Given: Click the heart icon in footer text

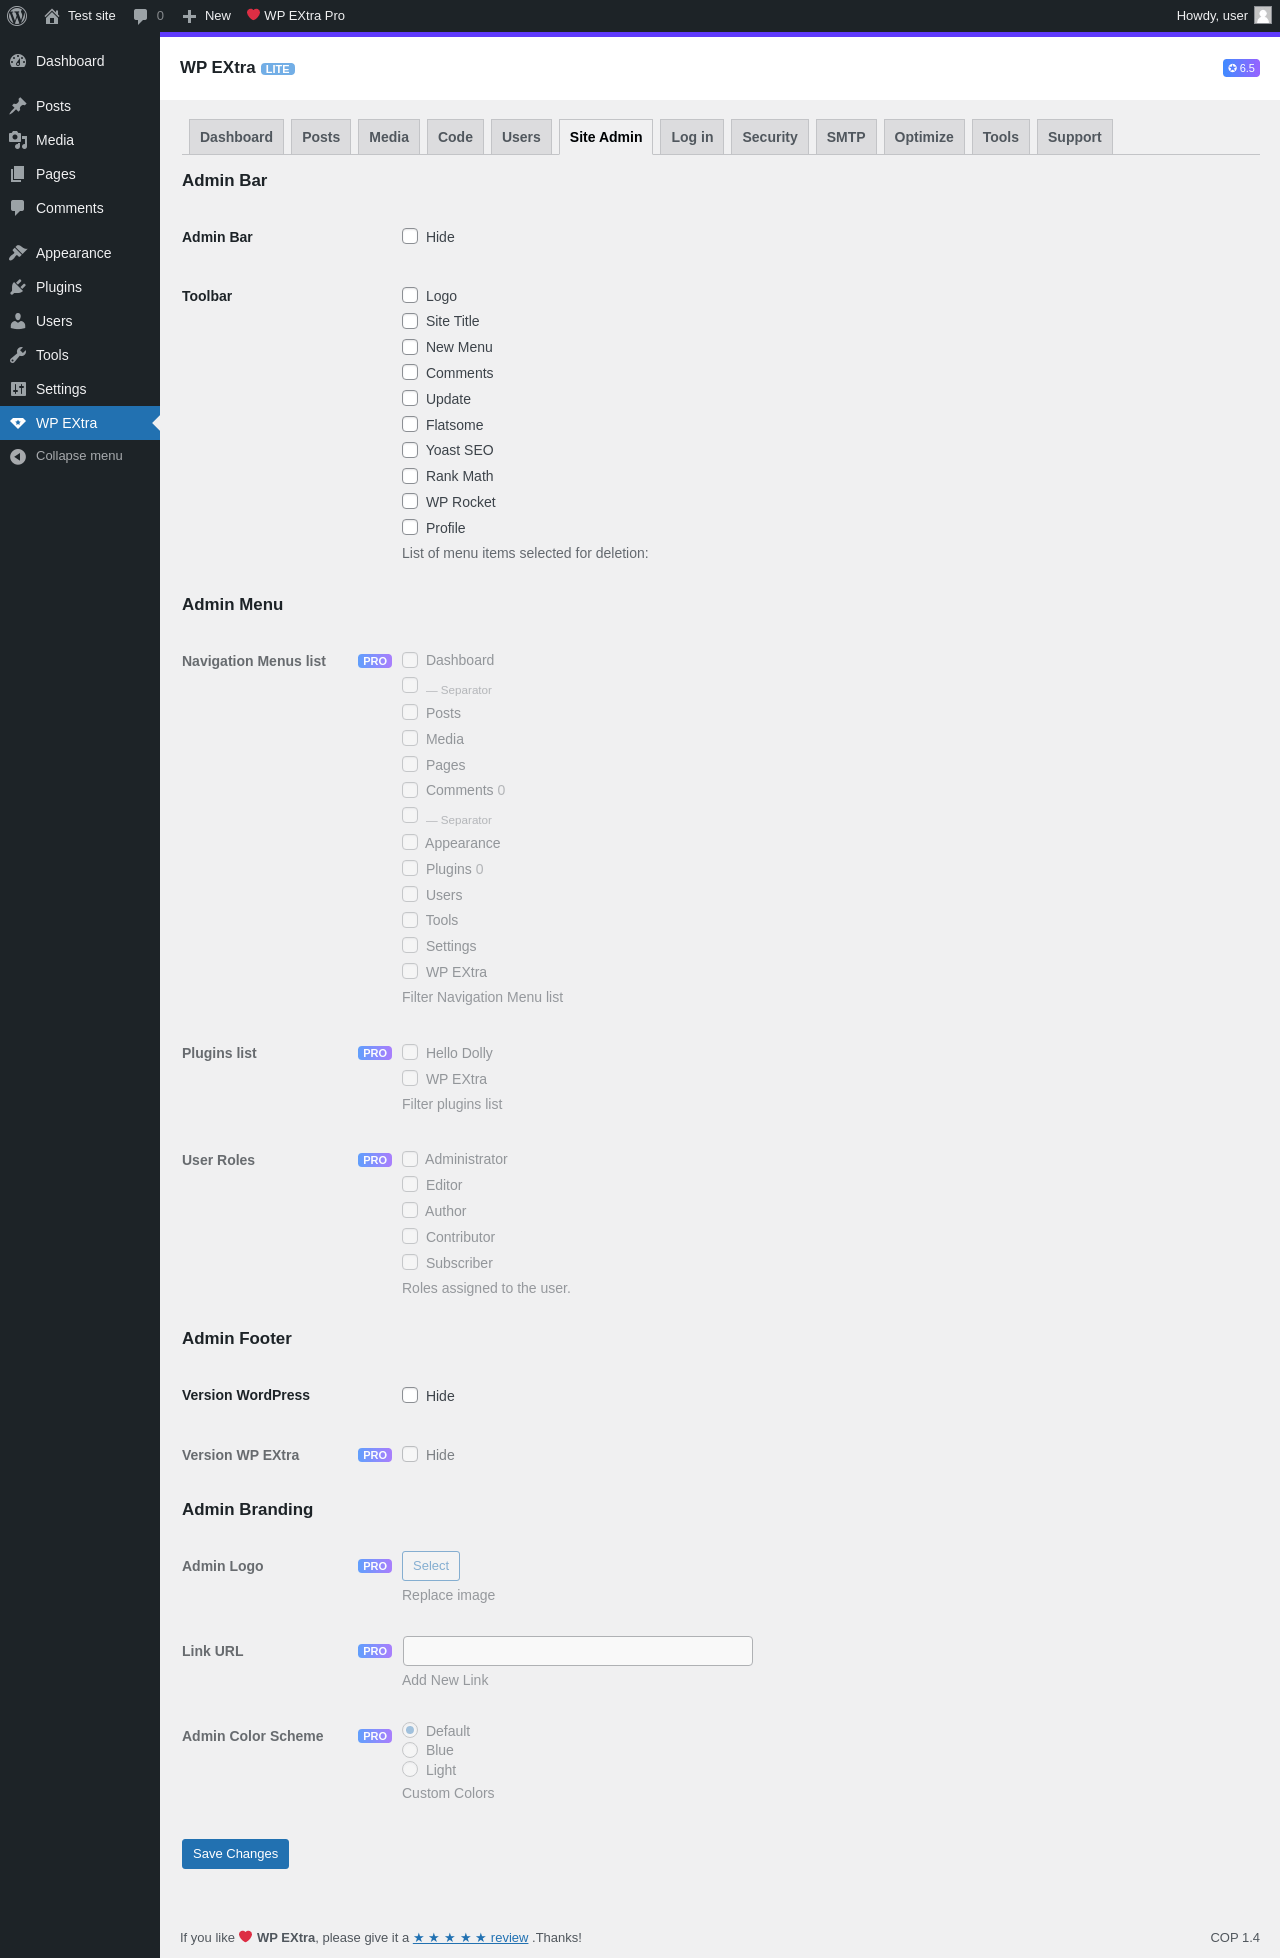Looking at the screenshot, I should point(246,1937).
